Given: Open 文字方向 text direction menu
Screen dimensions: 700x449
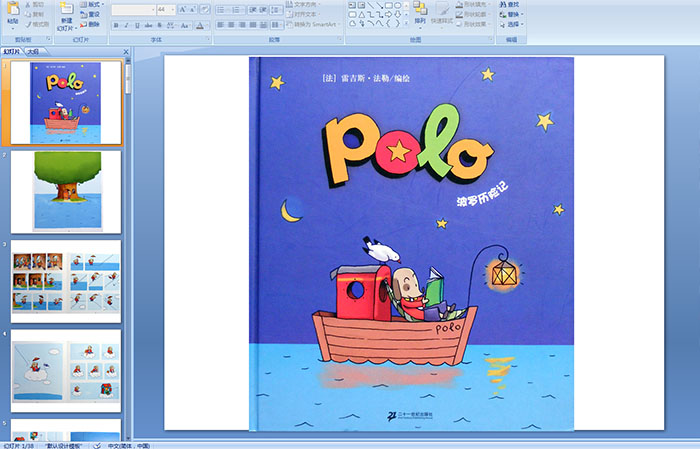Looking at the screenshot, I should [304, 4].
